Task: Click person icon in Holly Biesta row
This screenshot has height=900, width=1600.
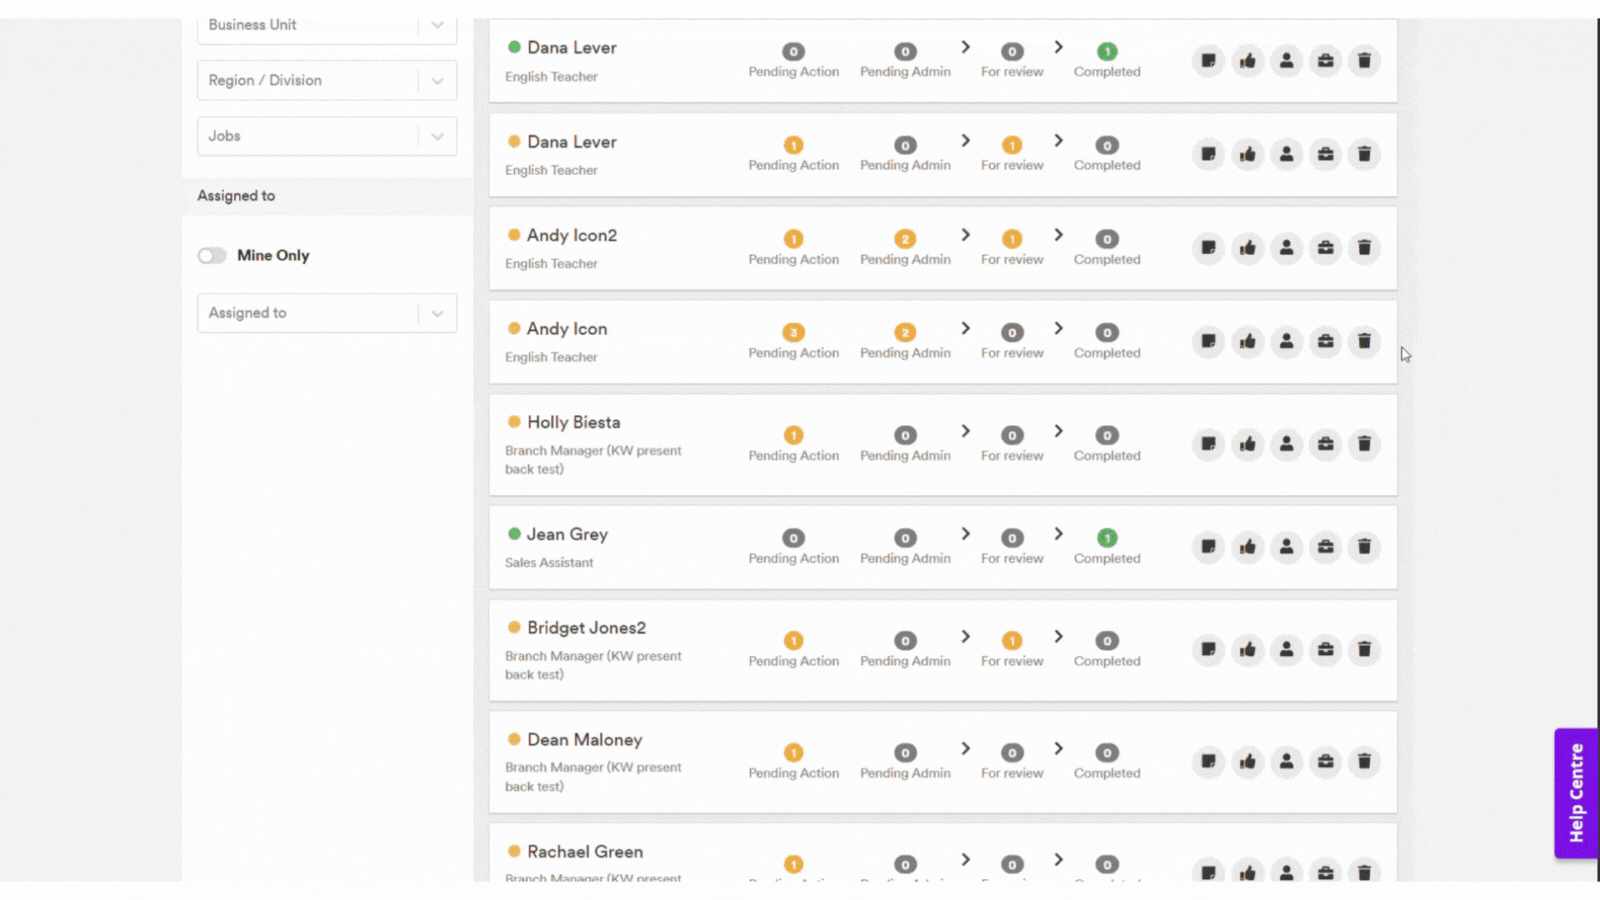Action: [x=1287, y=444]
